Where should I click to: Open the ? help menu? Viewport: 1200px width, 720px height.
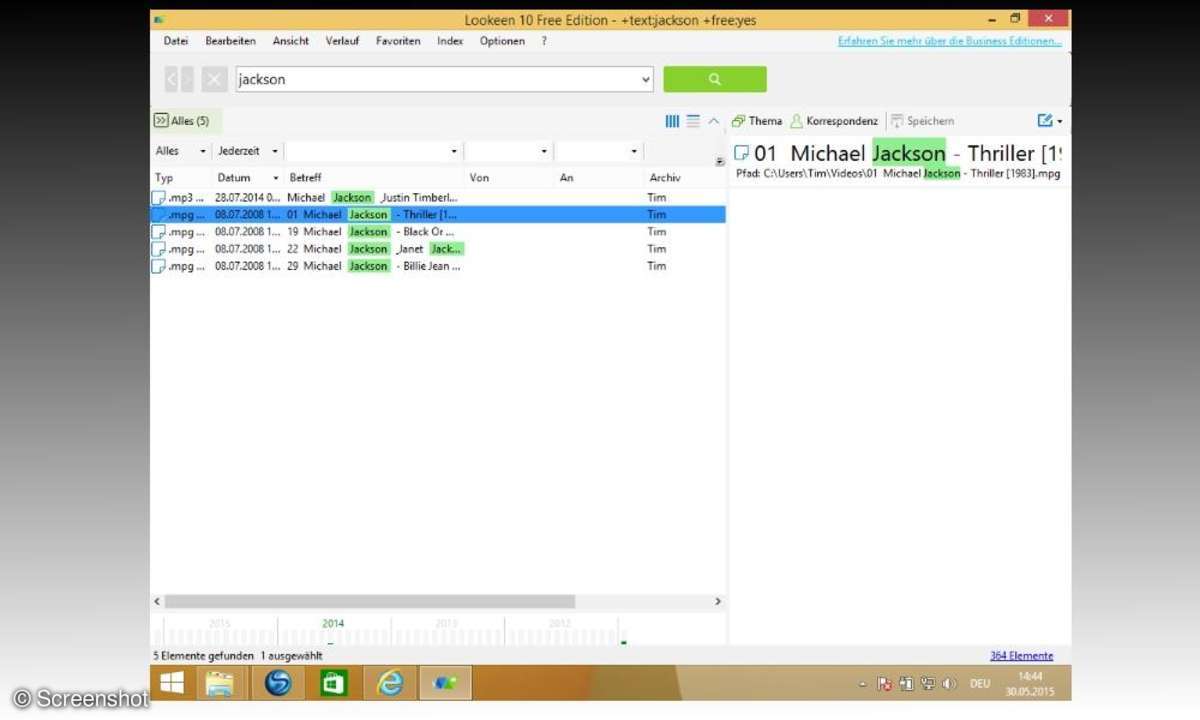[544, 41]
